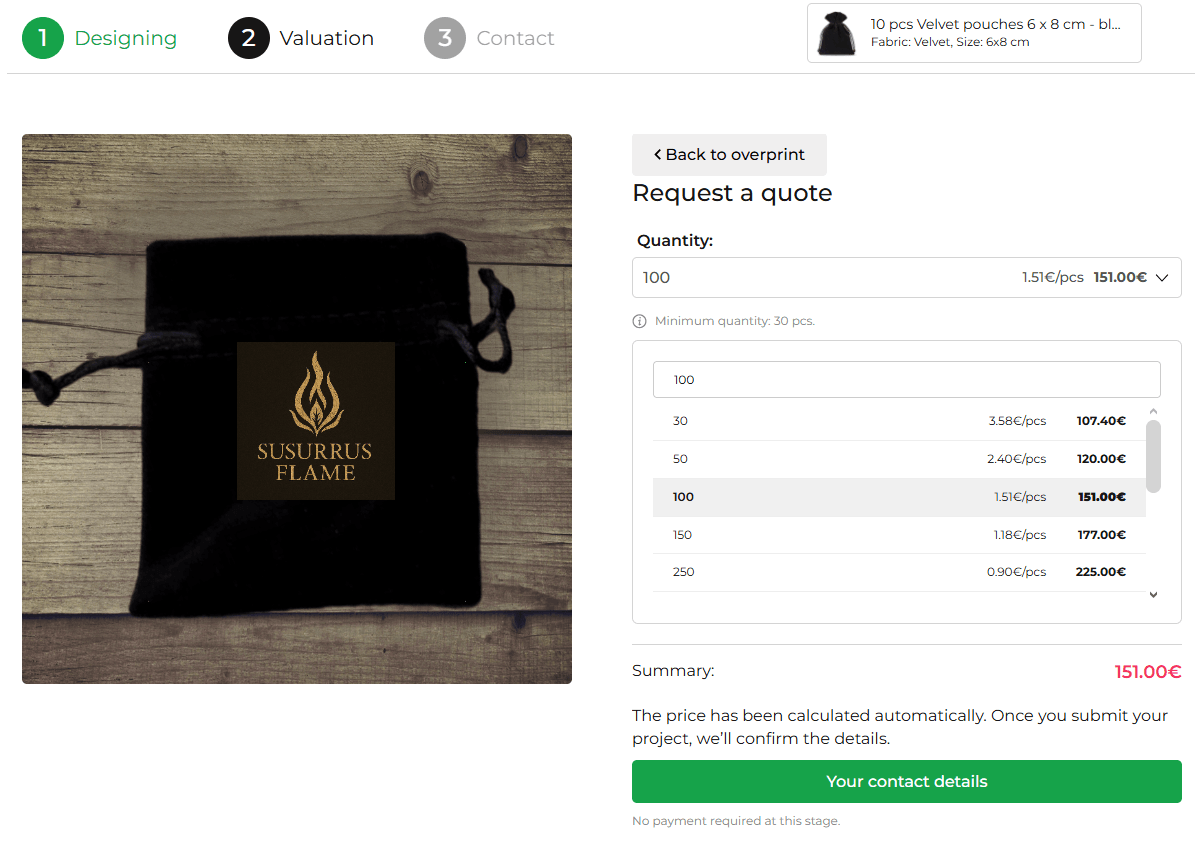The width and height of the screenshot is (1195, 842).
Task: Collapse the quantity dropdown chevron
Action: [1161, 278]
